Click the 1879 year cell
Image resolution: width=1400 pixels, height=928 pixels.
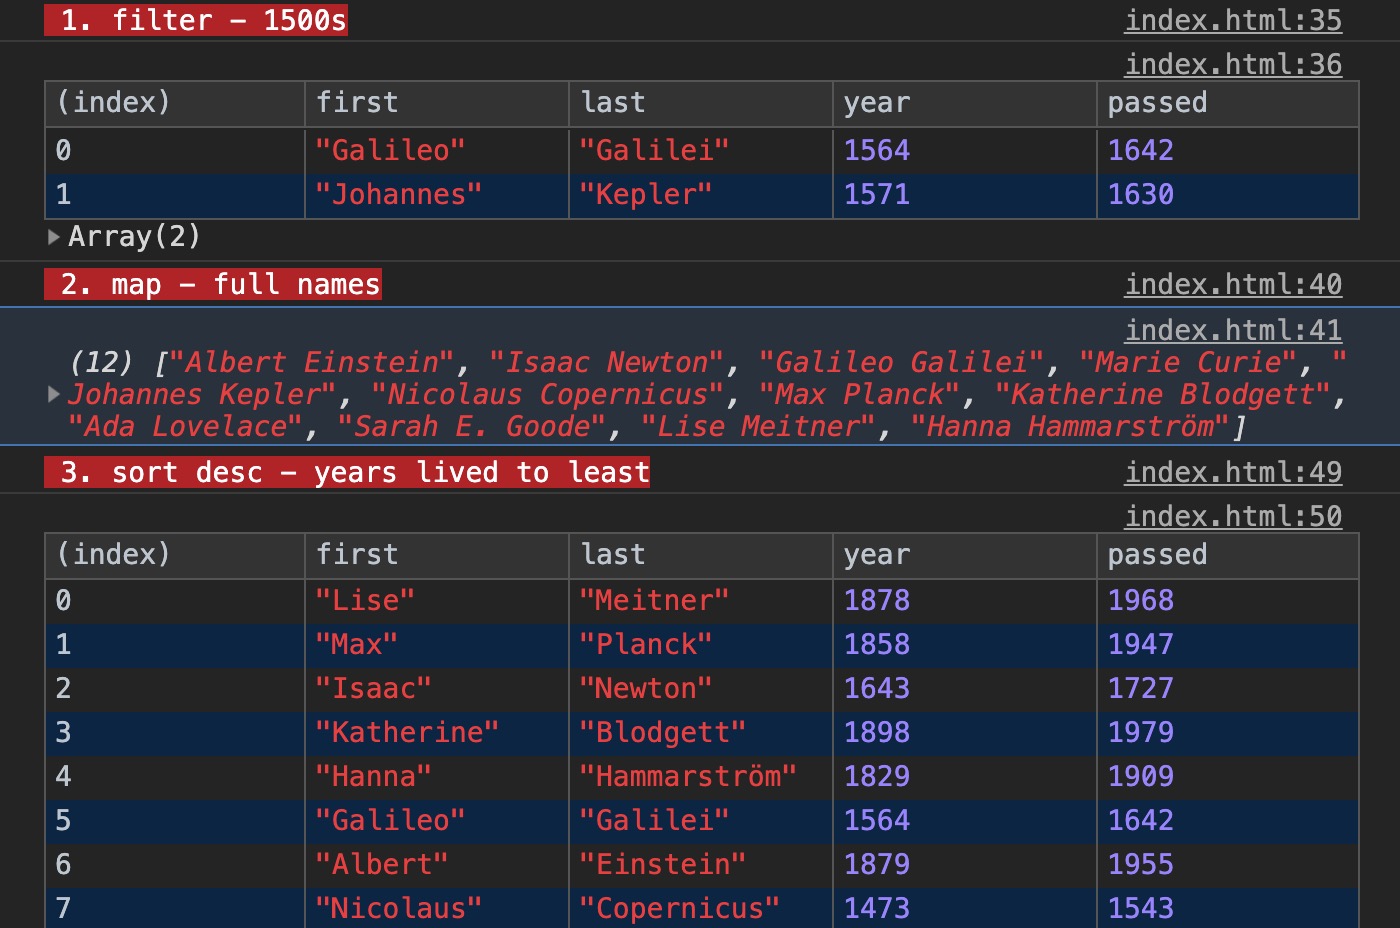click(964, 864)
